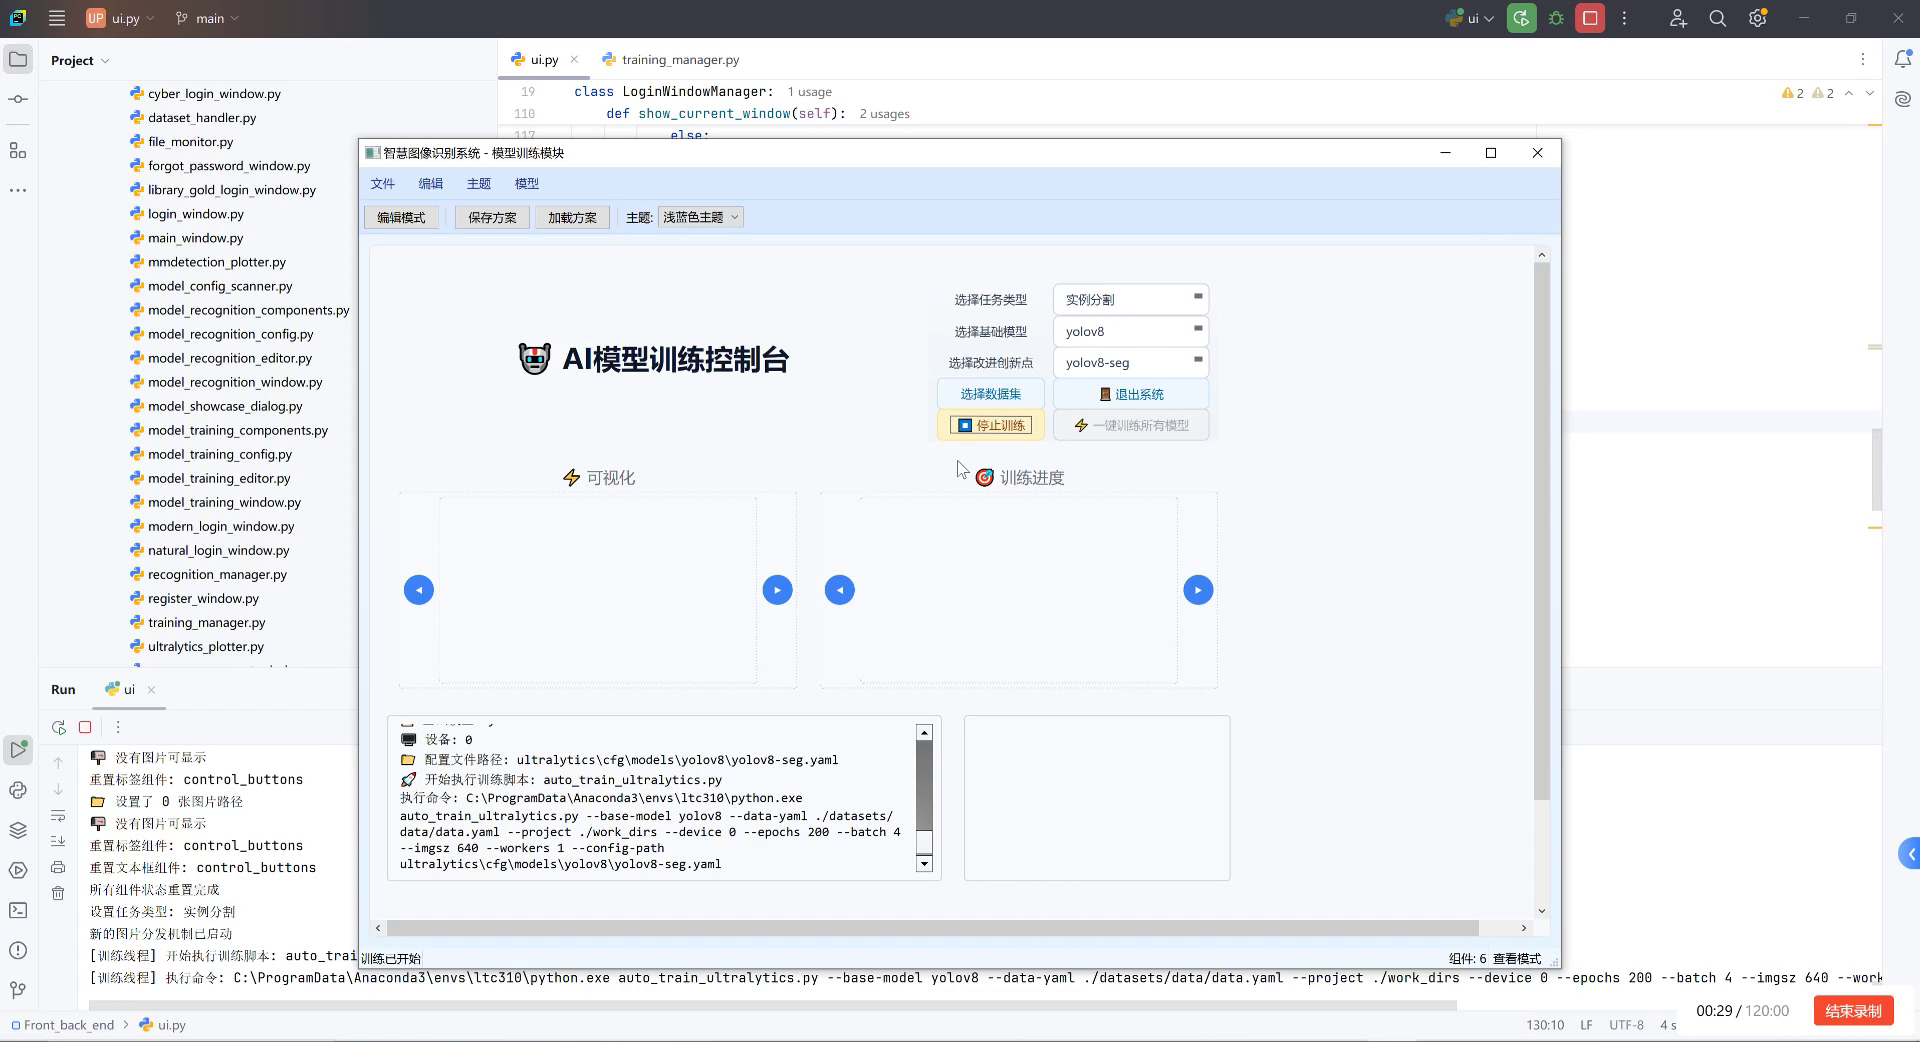Open the 选择改进创新点 yolov8-seg dropdown
This screenshot has height=1042, width=1920.
(1131, 362)
